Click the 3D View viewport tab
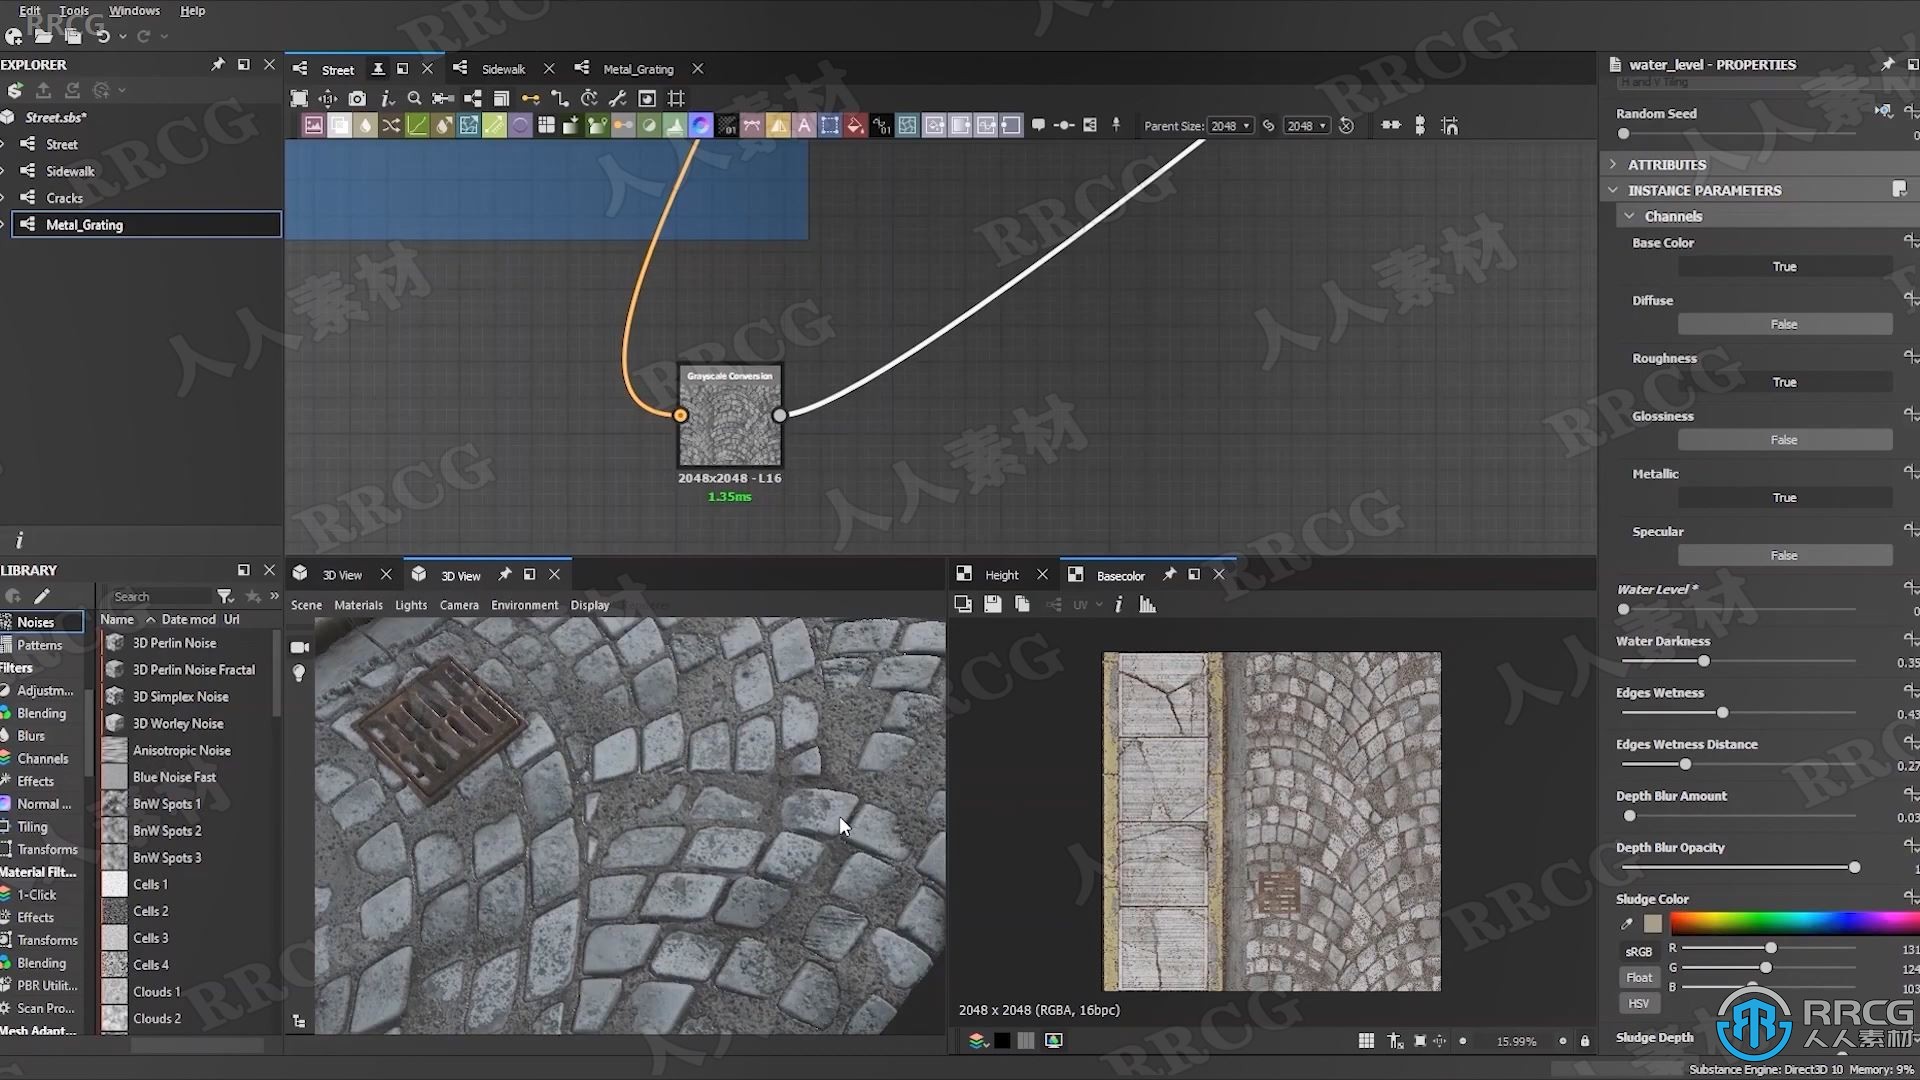This screenshot has width=1920, height=1080. 342,575
